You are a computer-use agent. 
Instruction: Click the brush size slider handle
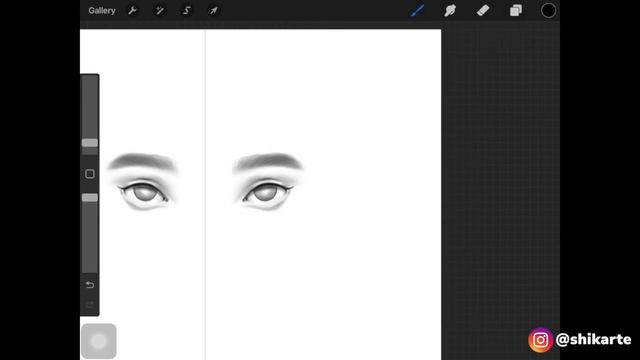90,143
